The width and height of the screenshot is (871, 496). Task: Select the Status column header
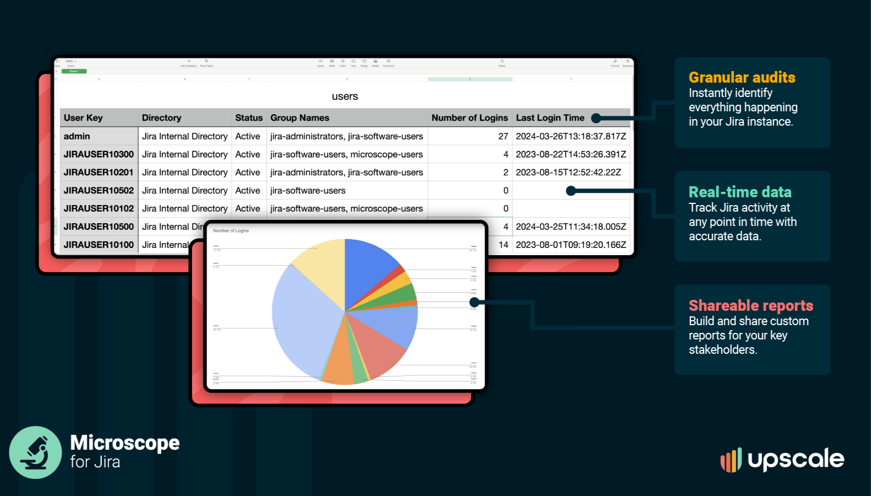click(249, 118)
